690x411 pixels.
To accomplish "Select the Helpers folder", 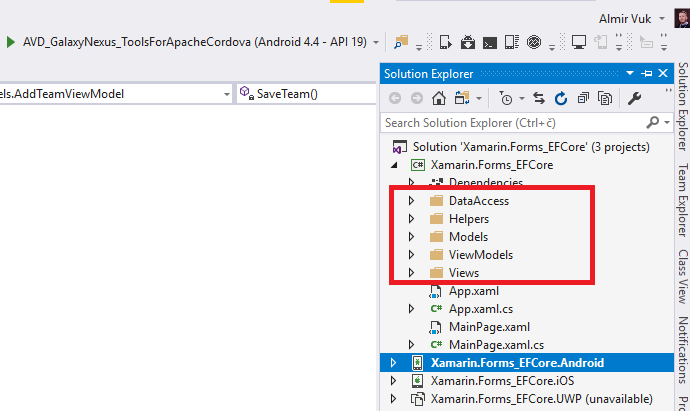I will pyautogui.click(x=469, y=219).
